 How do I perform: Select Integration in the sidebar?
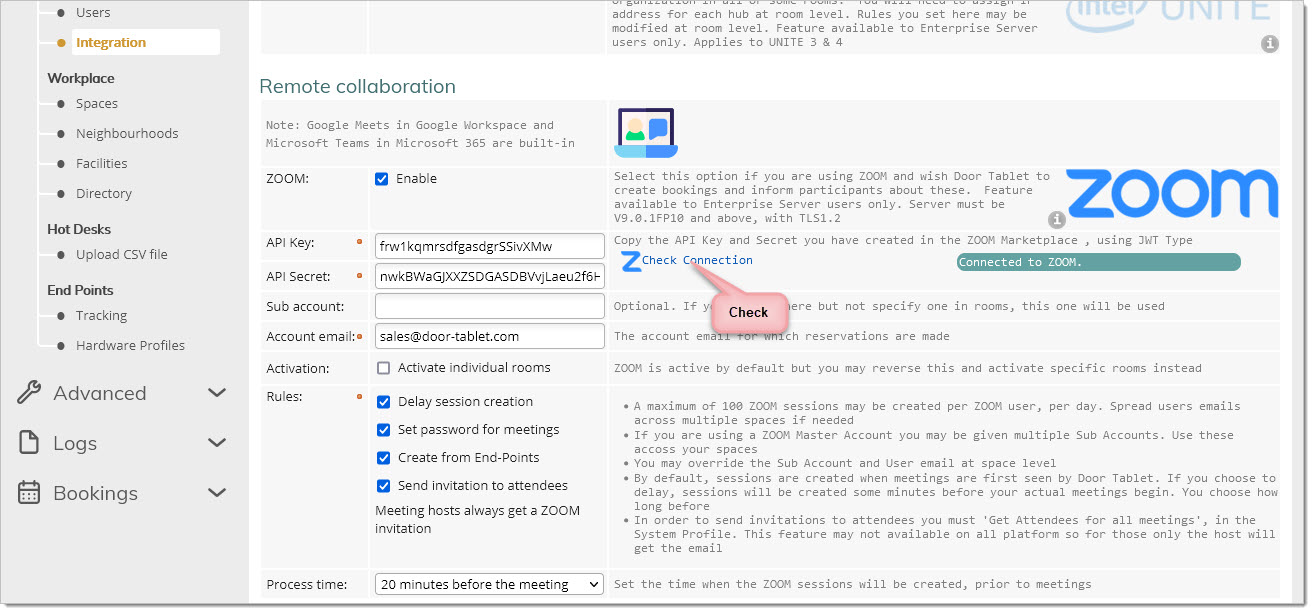point(111,42)
